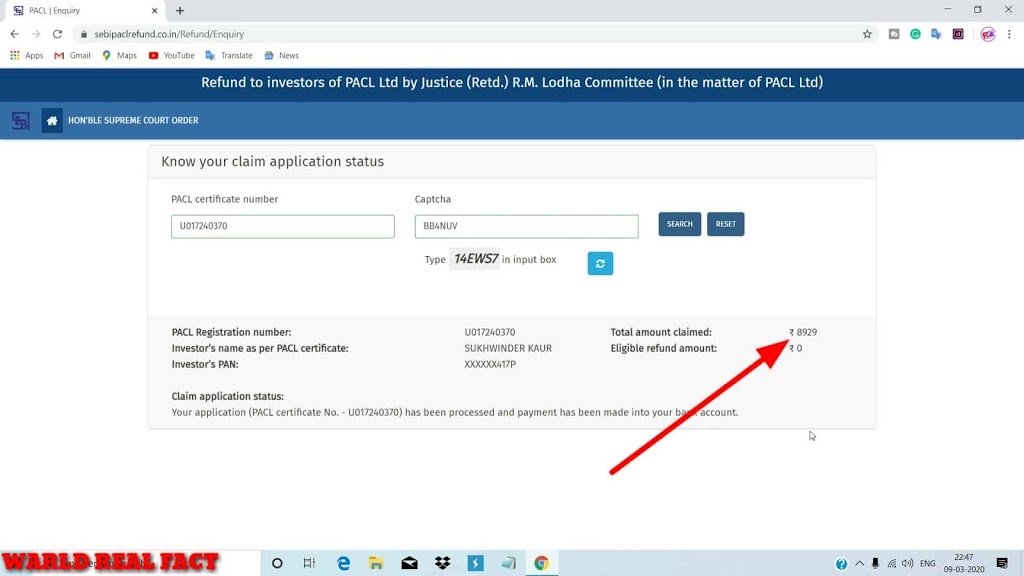Click the microphone tray icon
Viewport: 1024px width, 576px height.
click(875, 563)
